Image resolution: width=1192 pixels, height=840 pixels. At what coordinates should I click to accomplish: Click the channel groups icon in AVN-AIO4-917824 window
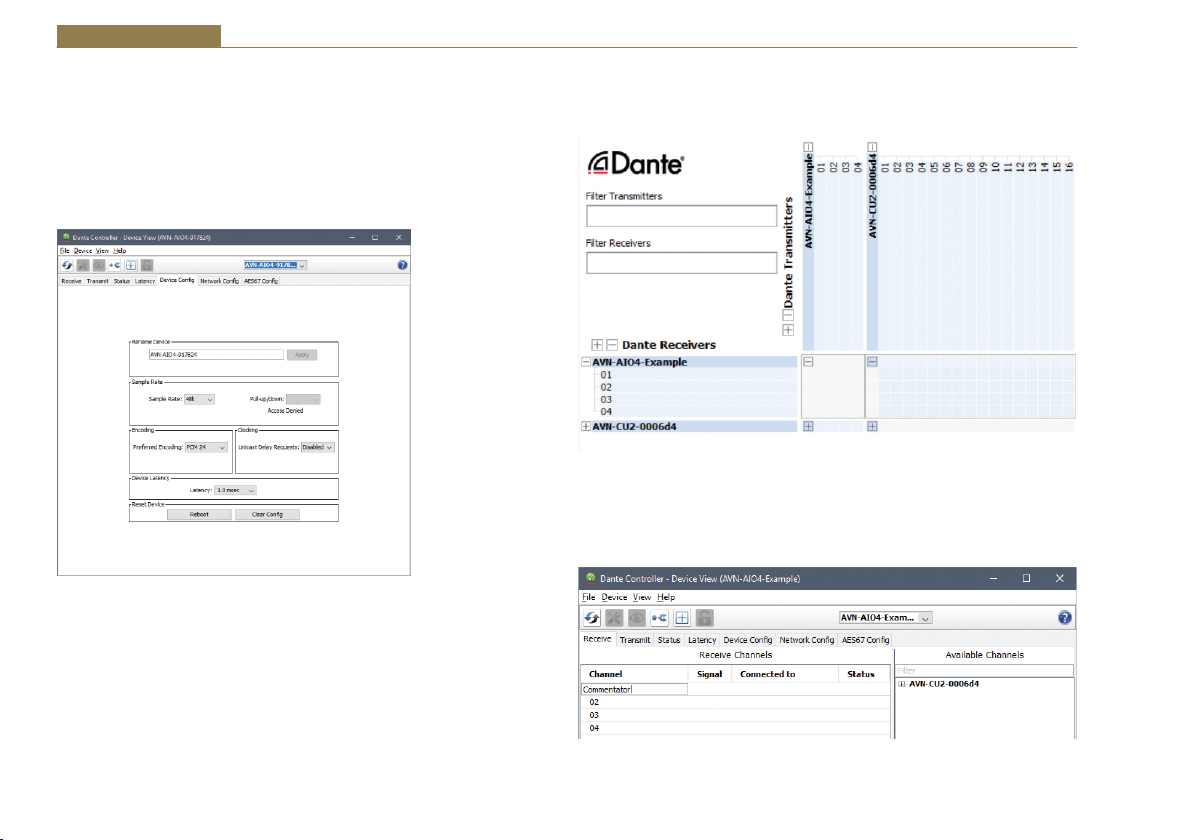[115, 265]
